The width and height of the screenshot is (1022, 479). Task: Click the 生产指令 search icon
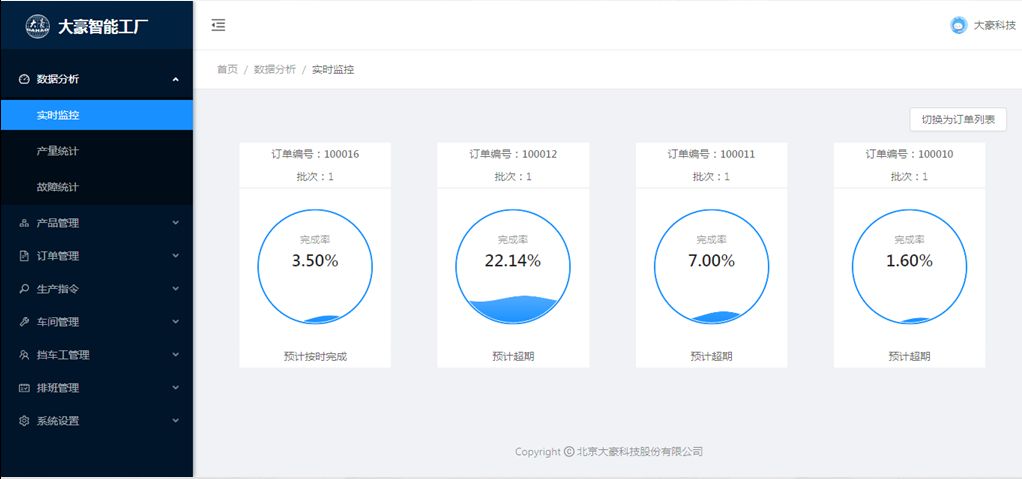tap(24, 289)
